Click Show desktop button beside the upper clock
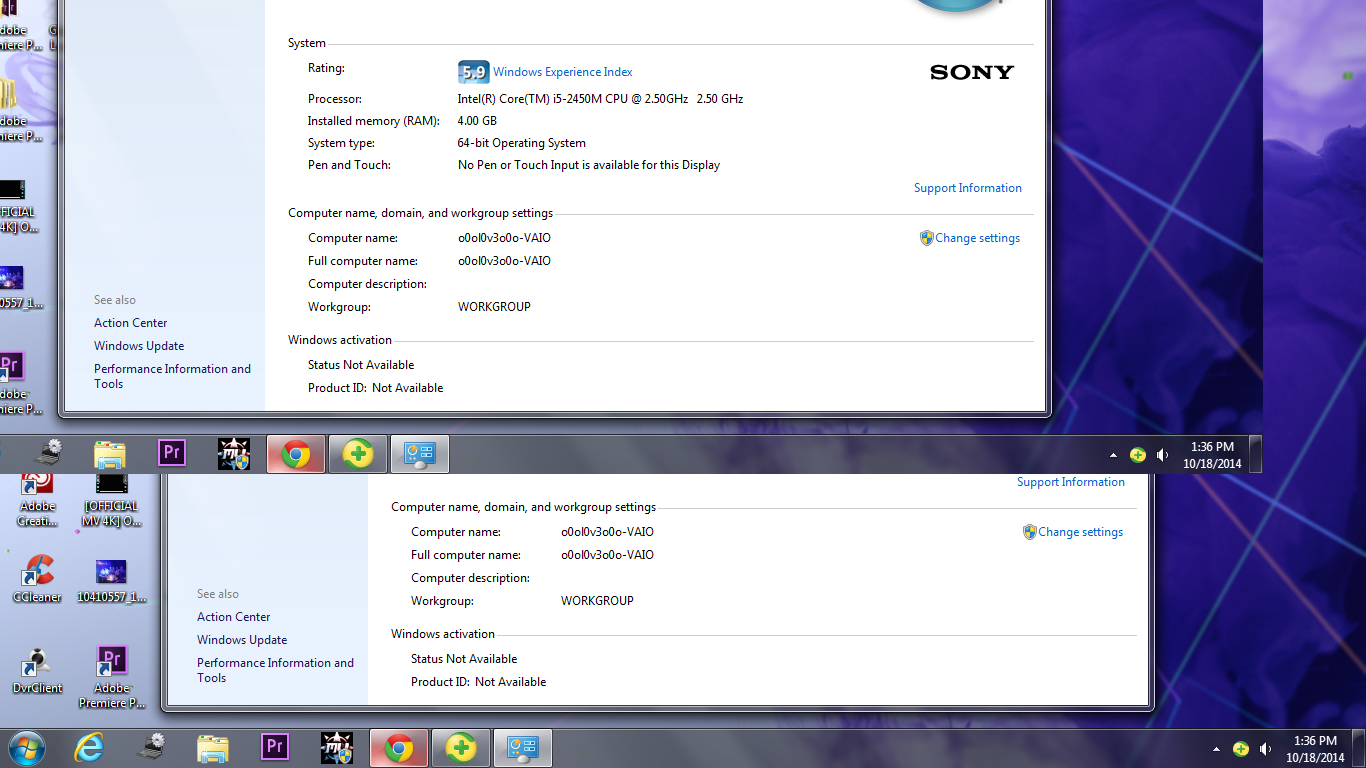The image size is (1366, 768). (x=1256, y=454)
